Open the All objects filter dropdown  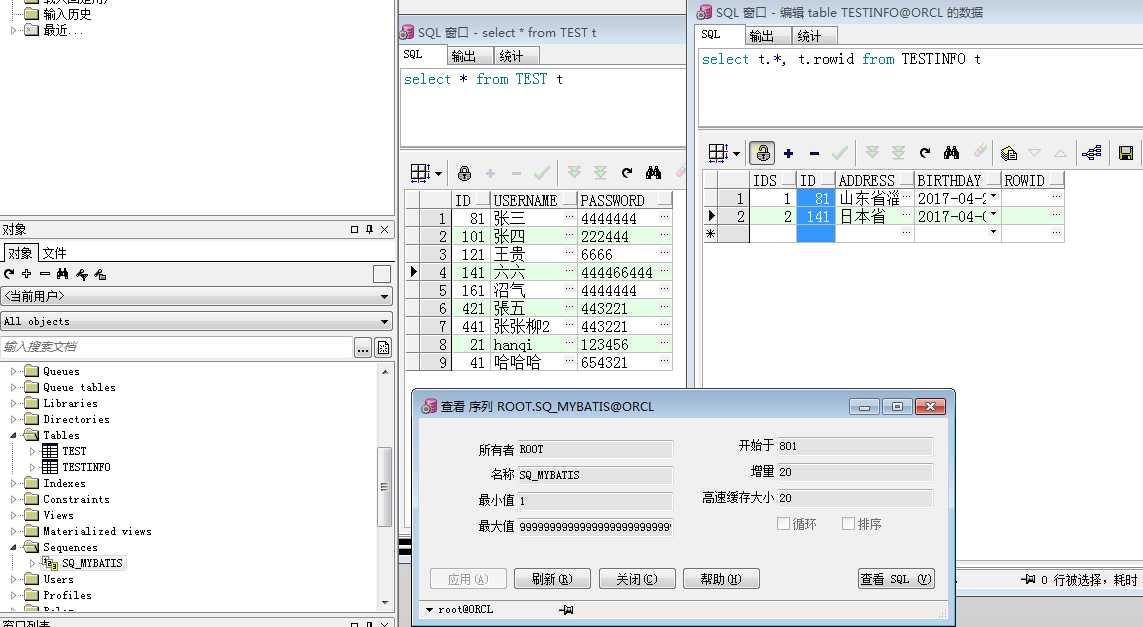[x=197, y=322]
